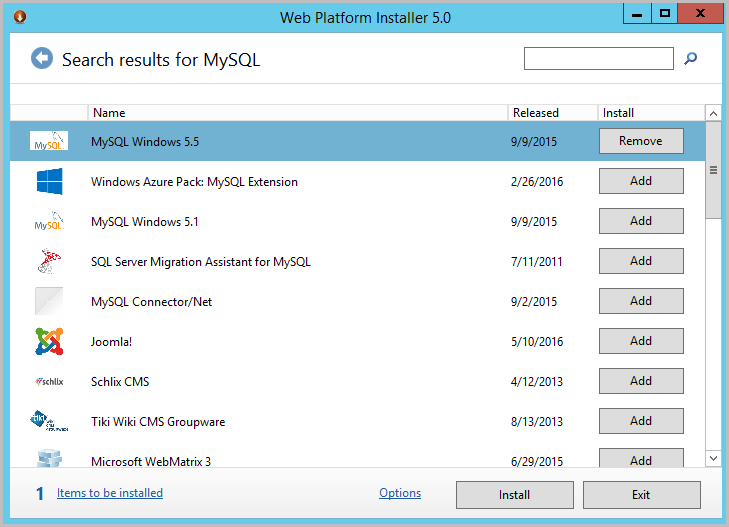Add Windows Azure Pack: MySQL Extension
The image size is (729, 527).
click(x=640, y=181)
